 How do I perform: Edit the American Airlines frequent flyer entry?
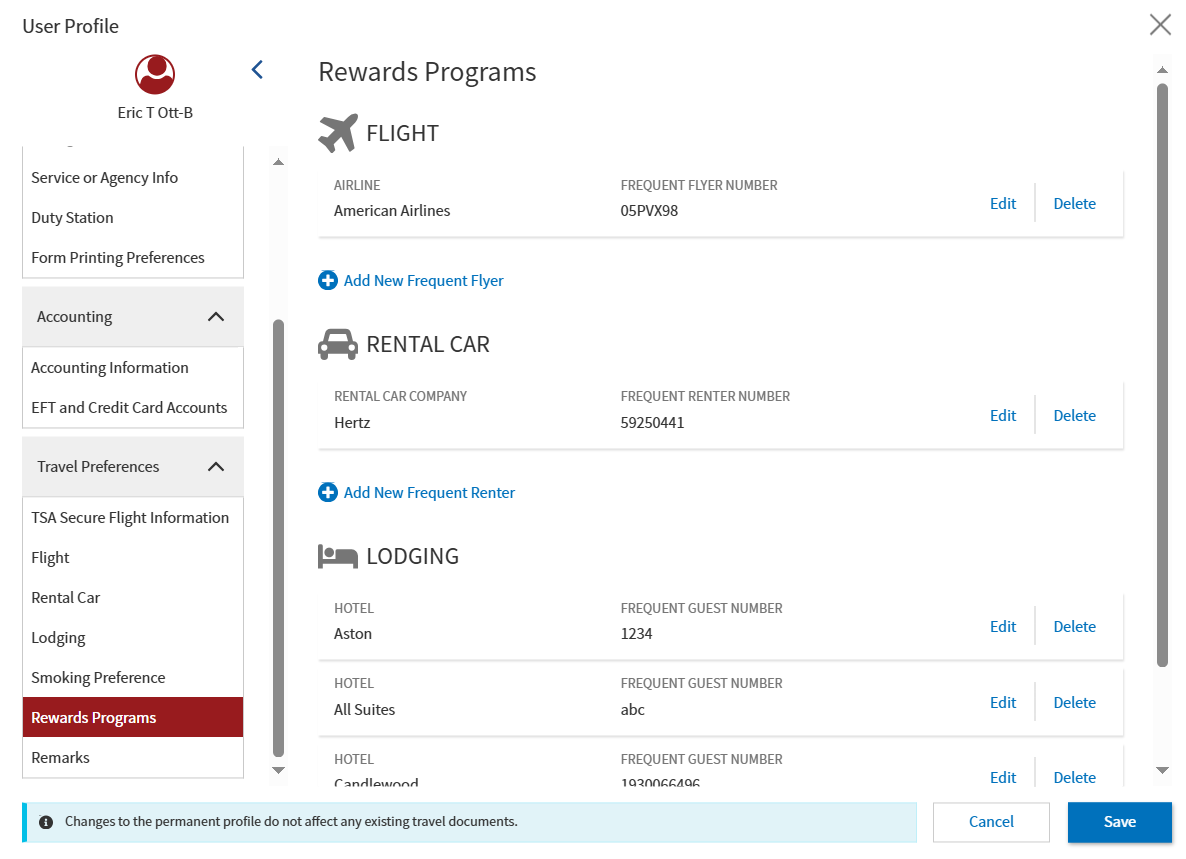(1003, 204)
